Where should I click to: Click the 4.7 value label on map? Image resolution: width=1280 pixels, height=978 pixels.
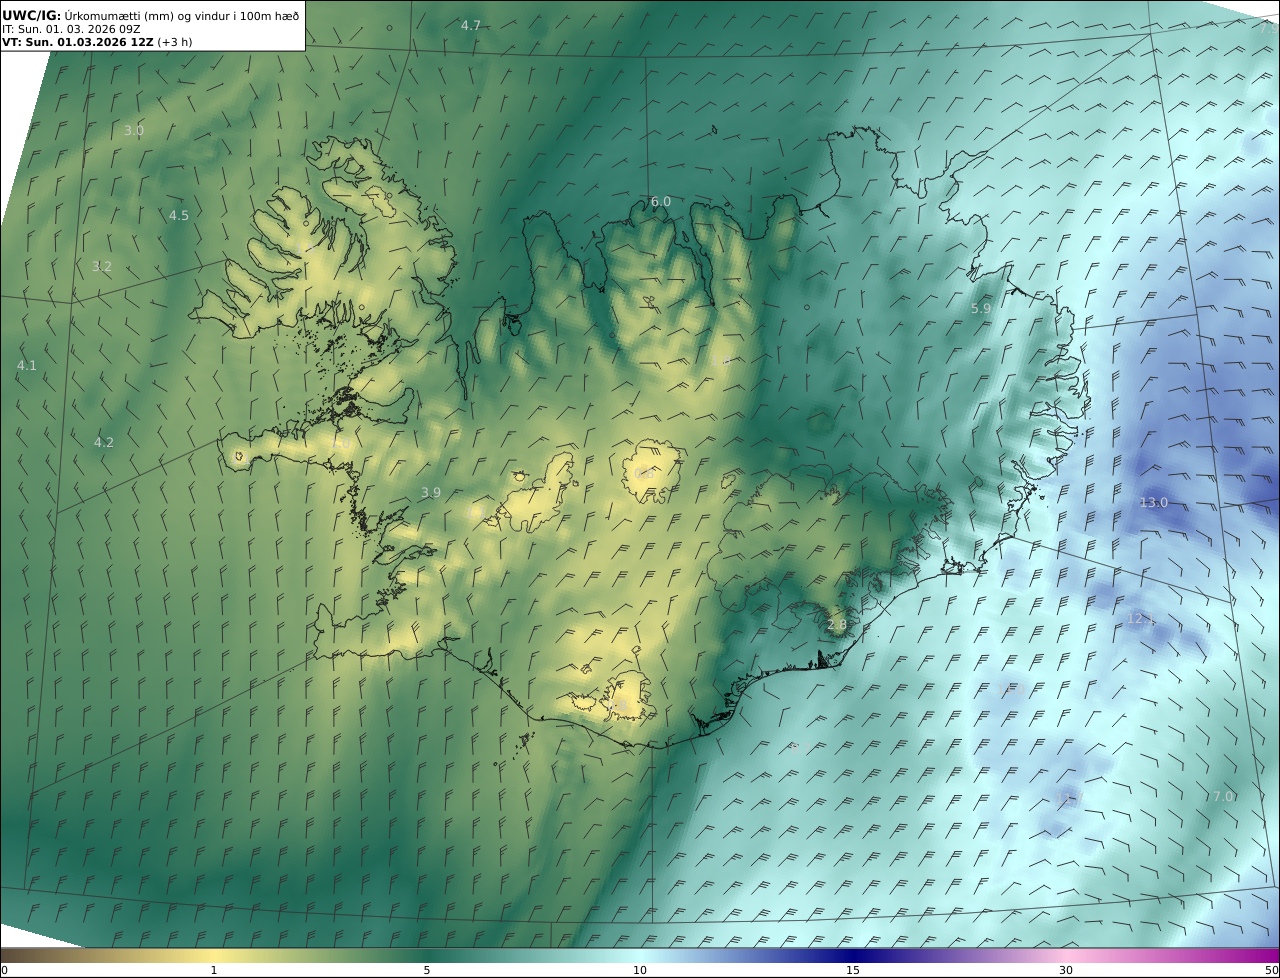[471, 25]
